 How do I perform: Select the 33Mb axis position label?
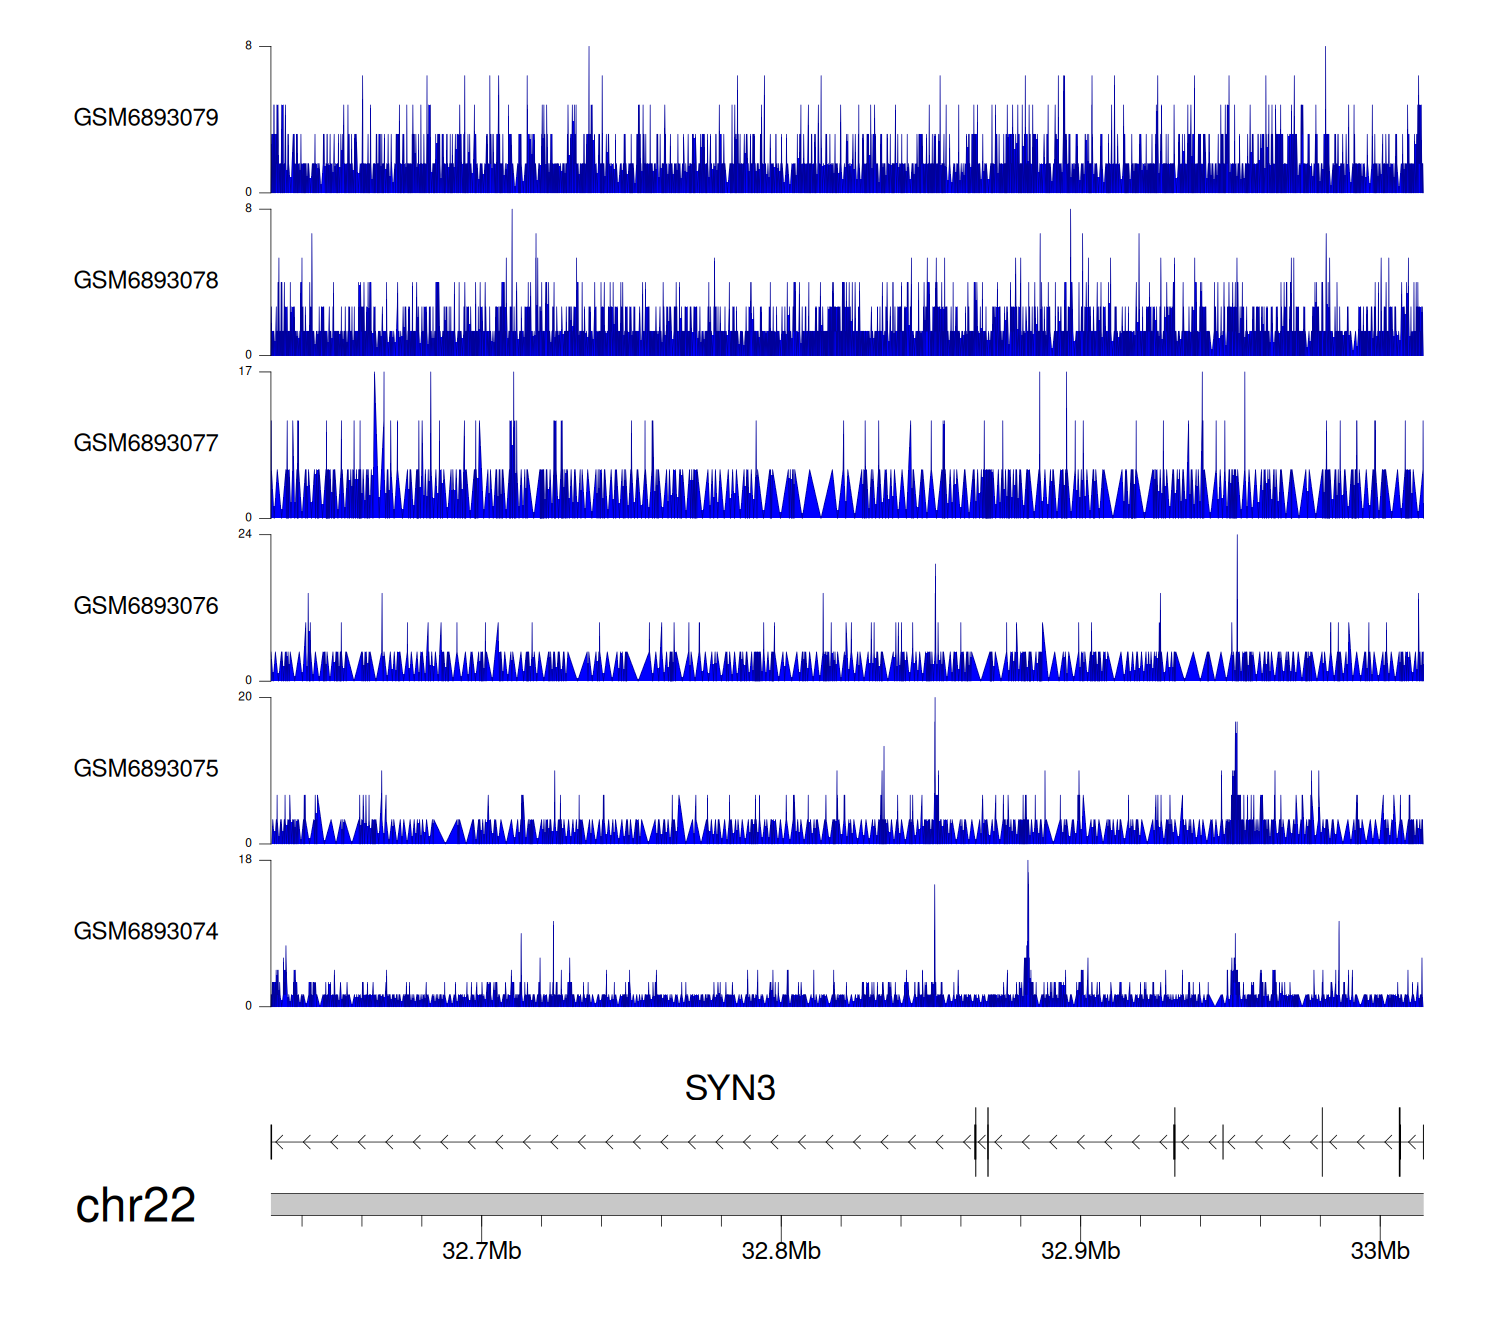click(1379, 1251)
